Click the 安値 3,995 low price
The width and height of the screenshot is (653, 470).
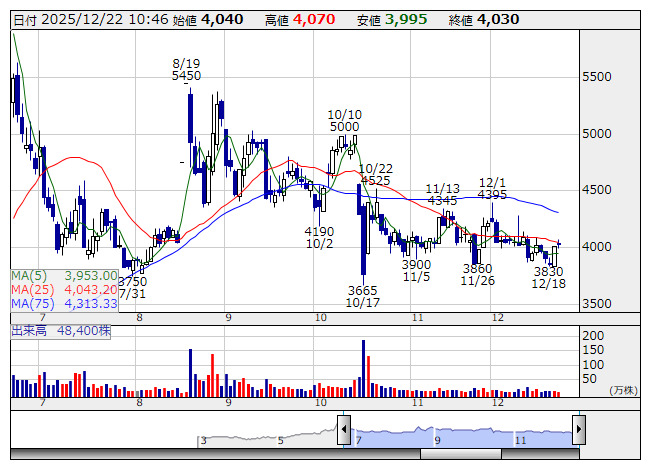click(x=392, y=20)
